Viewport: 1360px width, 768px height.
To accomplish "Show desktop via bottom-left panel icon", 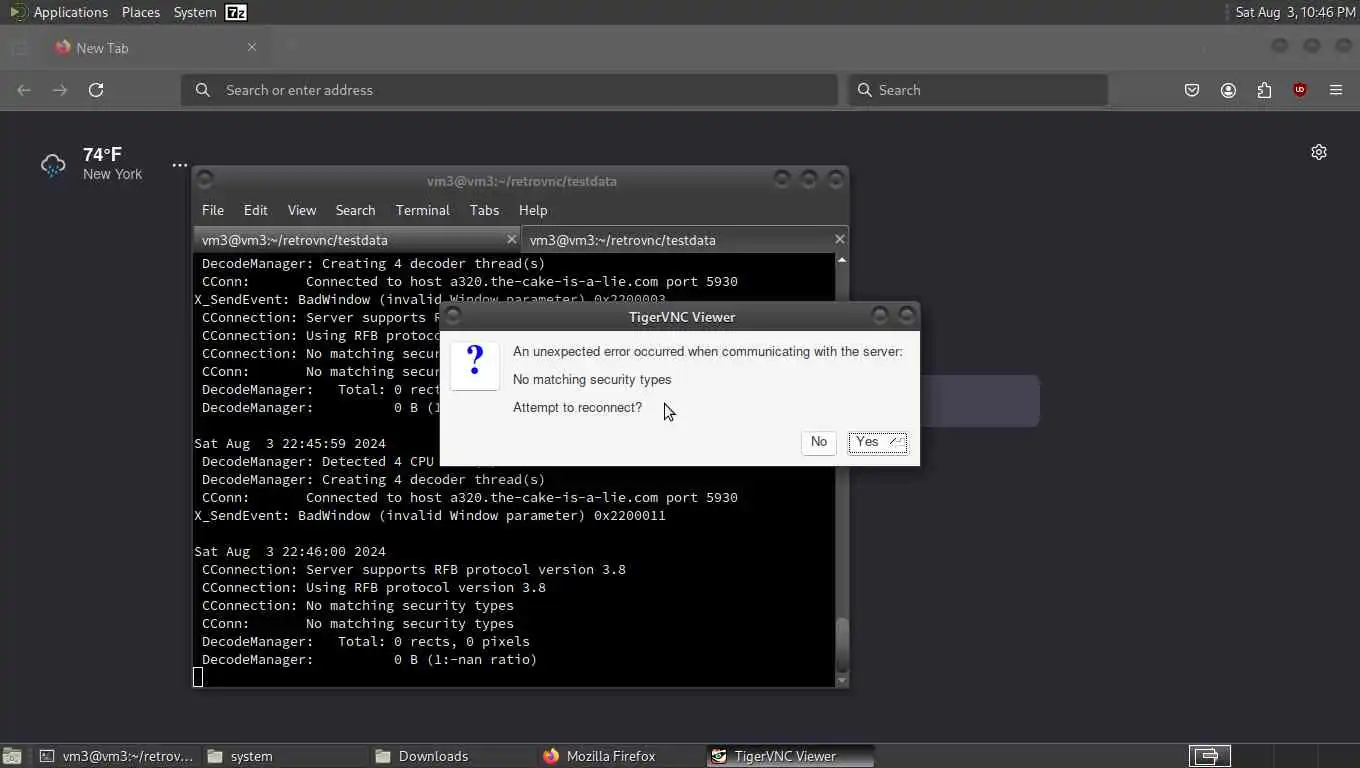I will coord(12,756).
